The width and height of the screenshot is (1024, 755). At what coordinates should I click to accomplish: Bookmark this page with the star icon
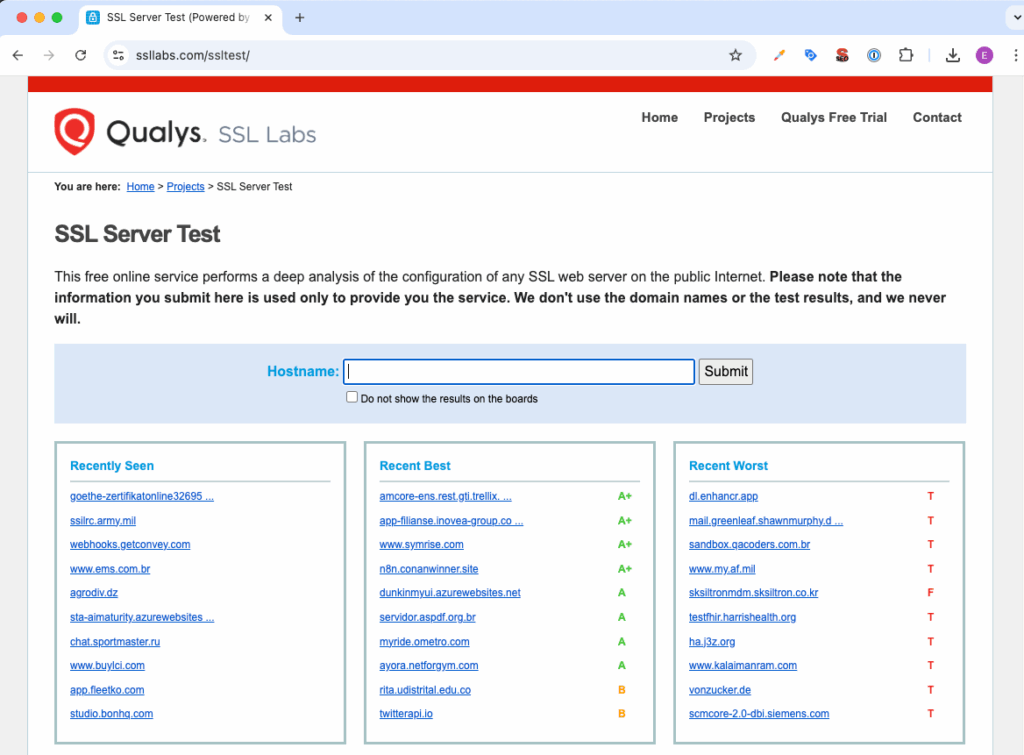tap(735, 56)
